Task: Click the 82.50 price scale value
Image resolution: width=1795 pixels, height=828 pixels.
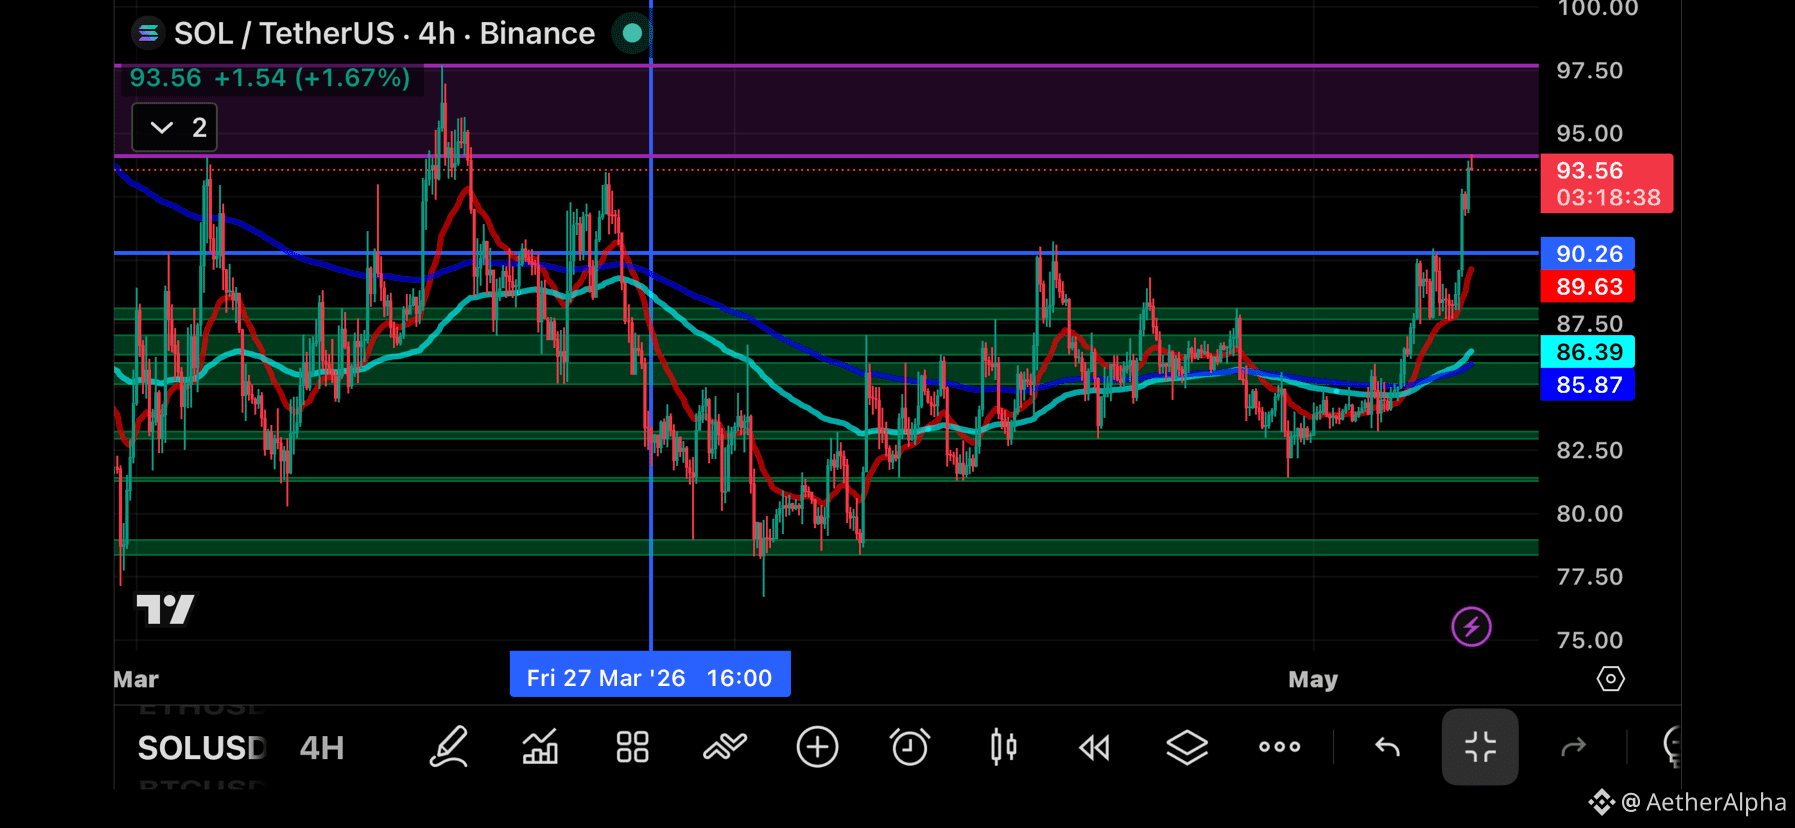Action: pos(1589,450)
